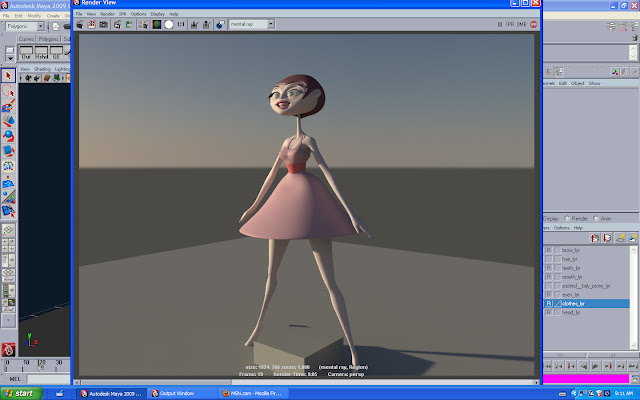
Task: Open Render Settings from Render View toolbar
Action: pos(143,24)
